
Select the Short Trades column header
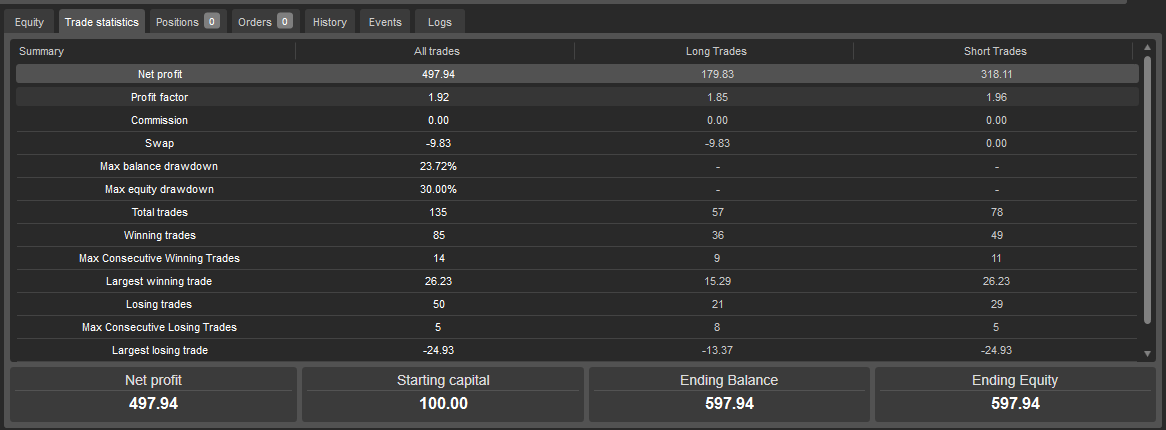[x=996, y=51]
